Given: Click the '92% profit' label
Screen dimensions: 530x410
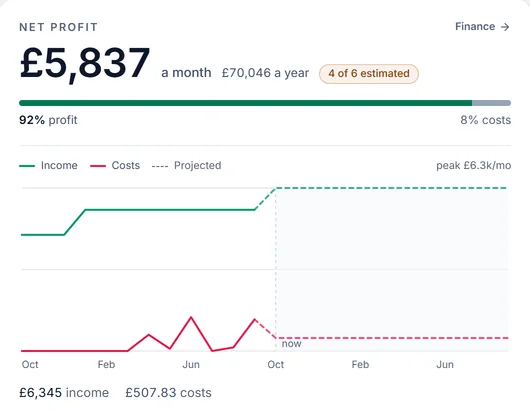Looking at the screenshot, I should point(48,120).
